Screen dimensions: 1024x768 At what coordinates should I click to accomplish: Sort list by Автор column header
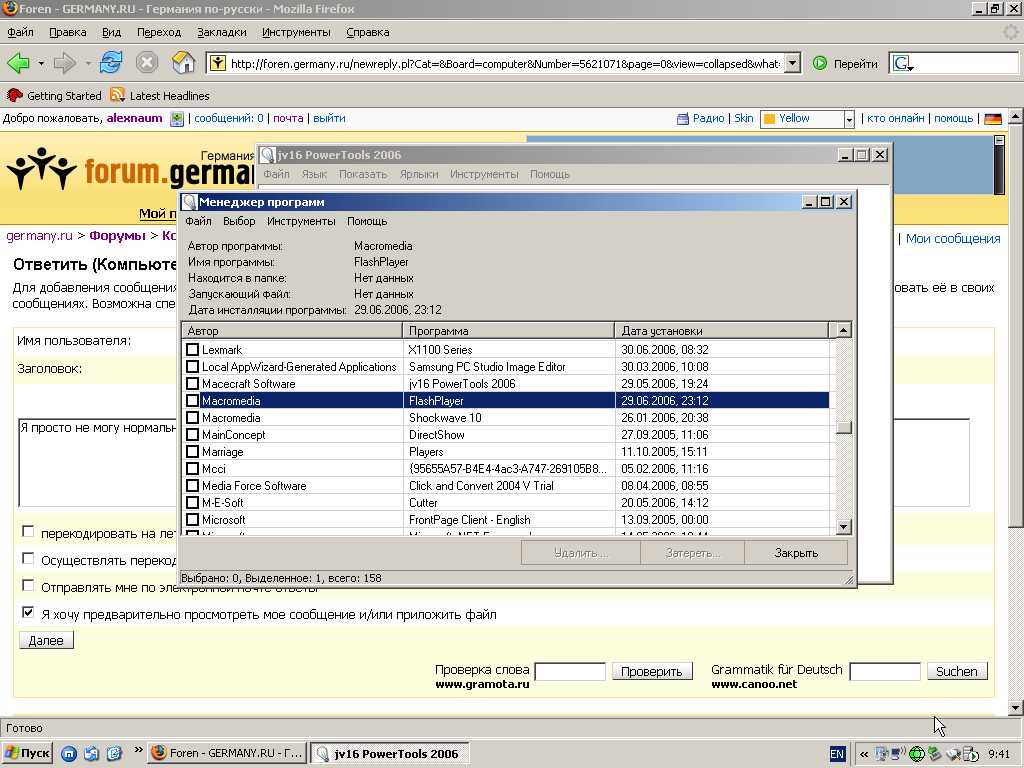pyautogui.click(x=292, y=330)
